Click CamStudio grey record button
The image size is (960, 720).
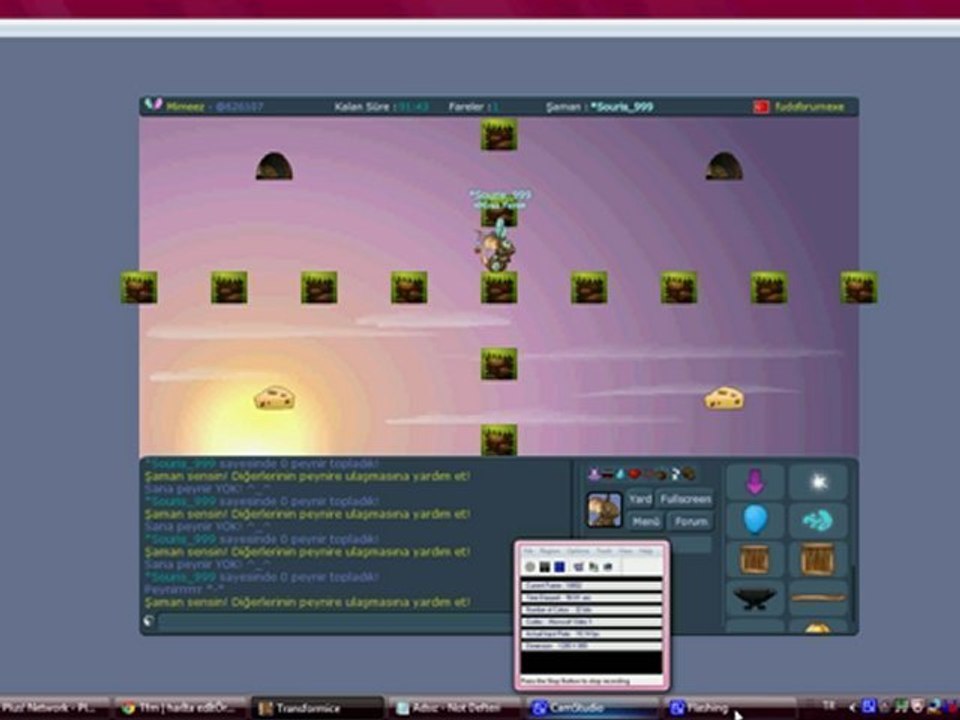[x=530, y=568]
